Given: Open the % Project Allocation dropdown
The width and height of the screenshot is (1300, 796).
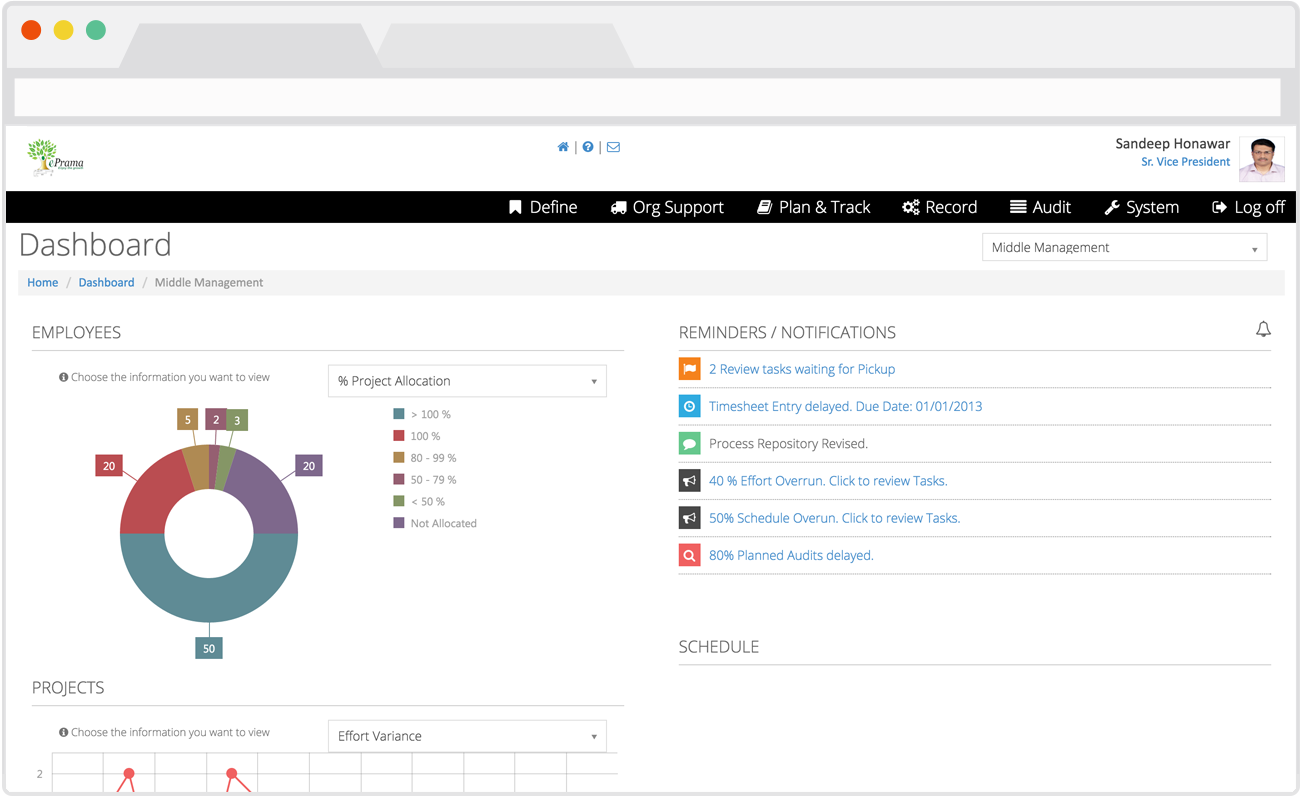Looking at the screenshot, I should (467, 381).
